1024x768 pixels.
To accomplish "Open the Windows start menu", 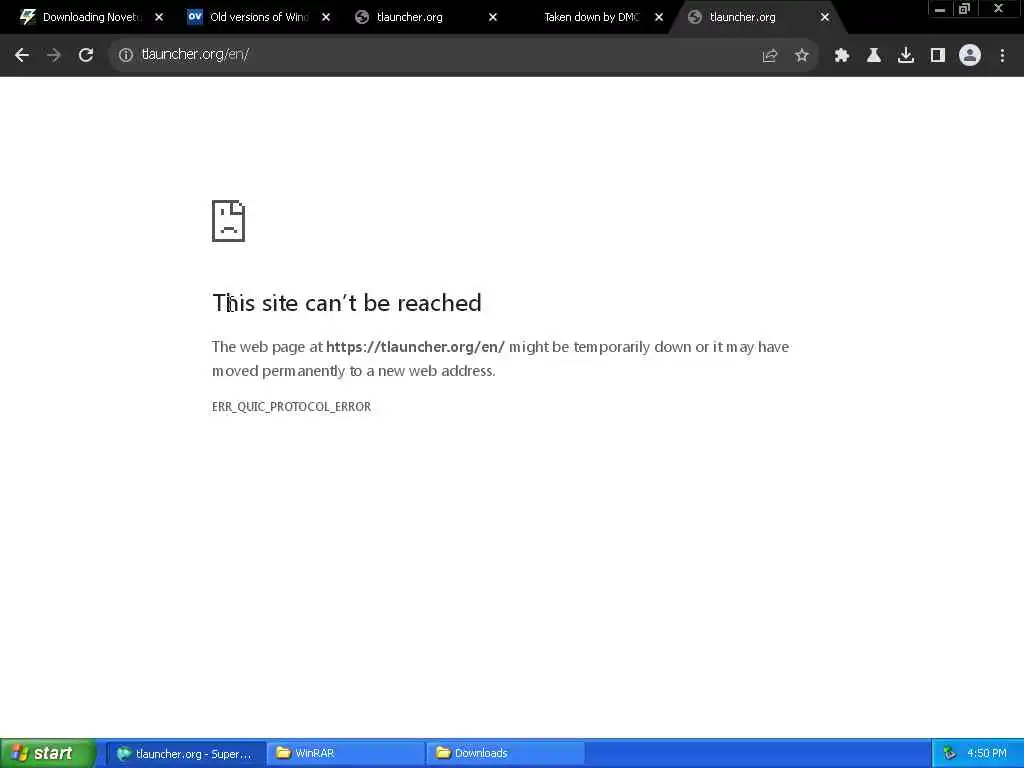I will click(48, 753).
